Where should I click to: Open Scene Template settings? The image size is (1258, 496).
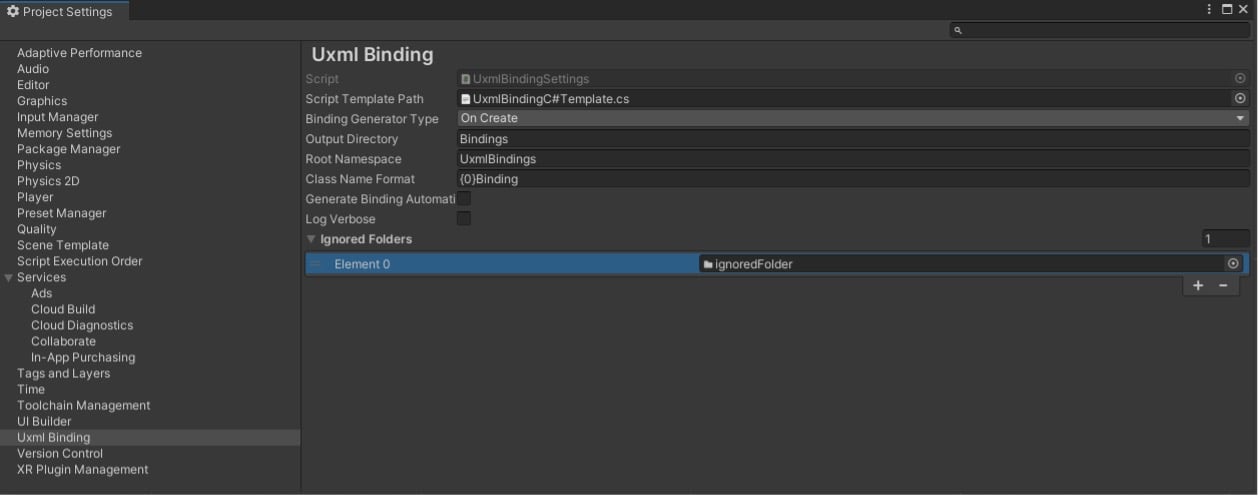pos(63,245)
